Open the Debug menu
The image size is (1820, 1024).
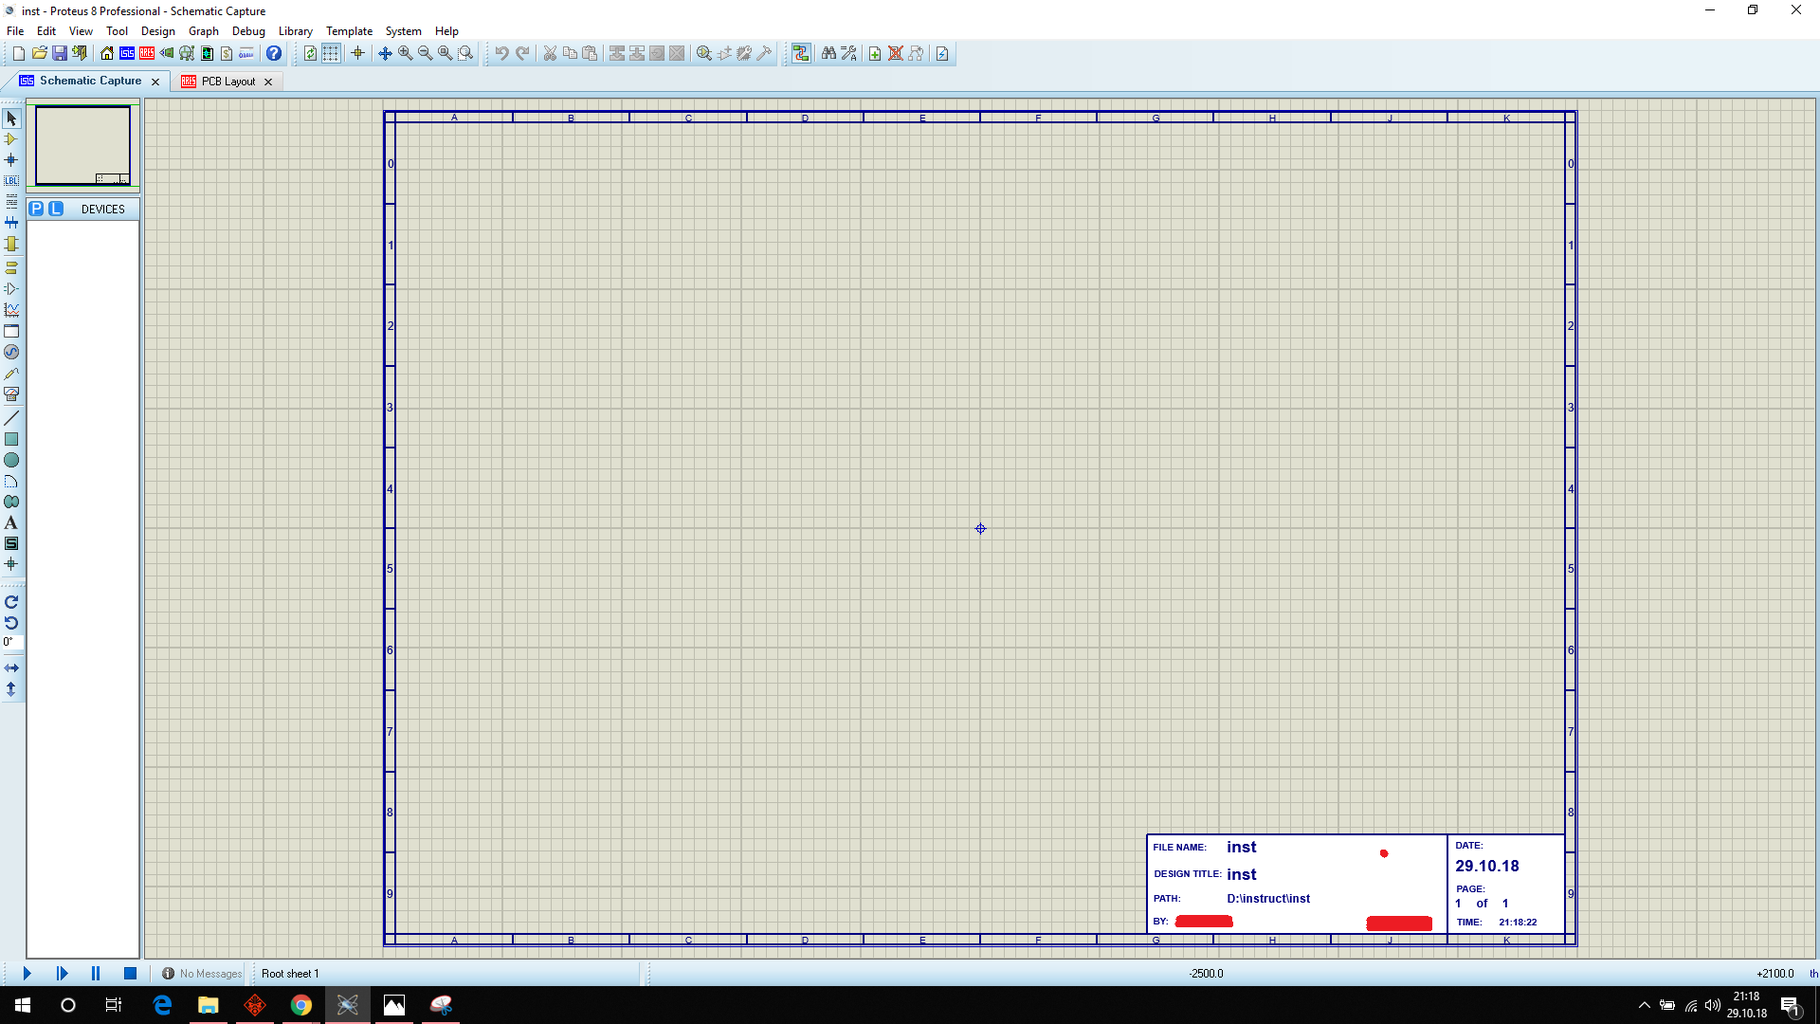[248, 31]
